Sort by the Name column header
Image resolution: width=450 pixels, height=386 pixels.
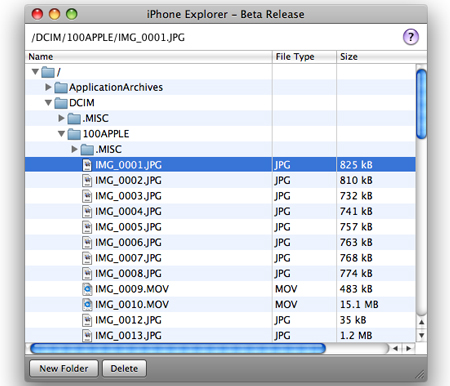click(x=149, y=57)
